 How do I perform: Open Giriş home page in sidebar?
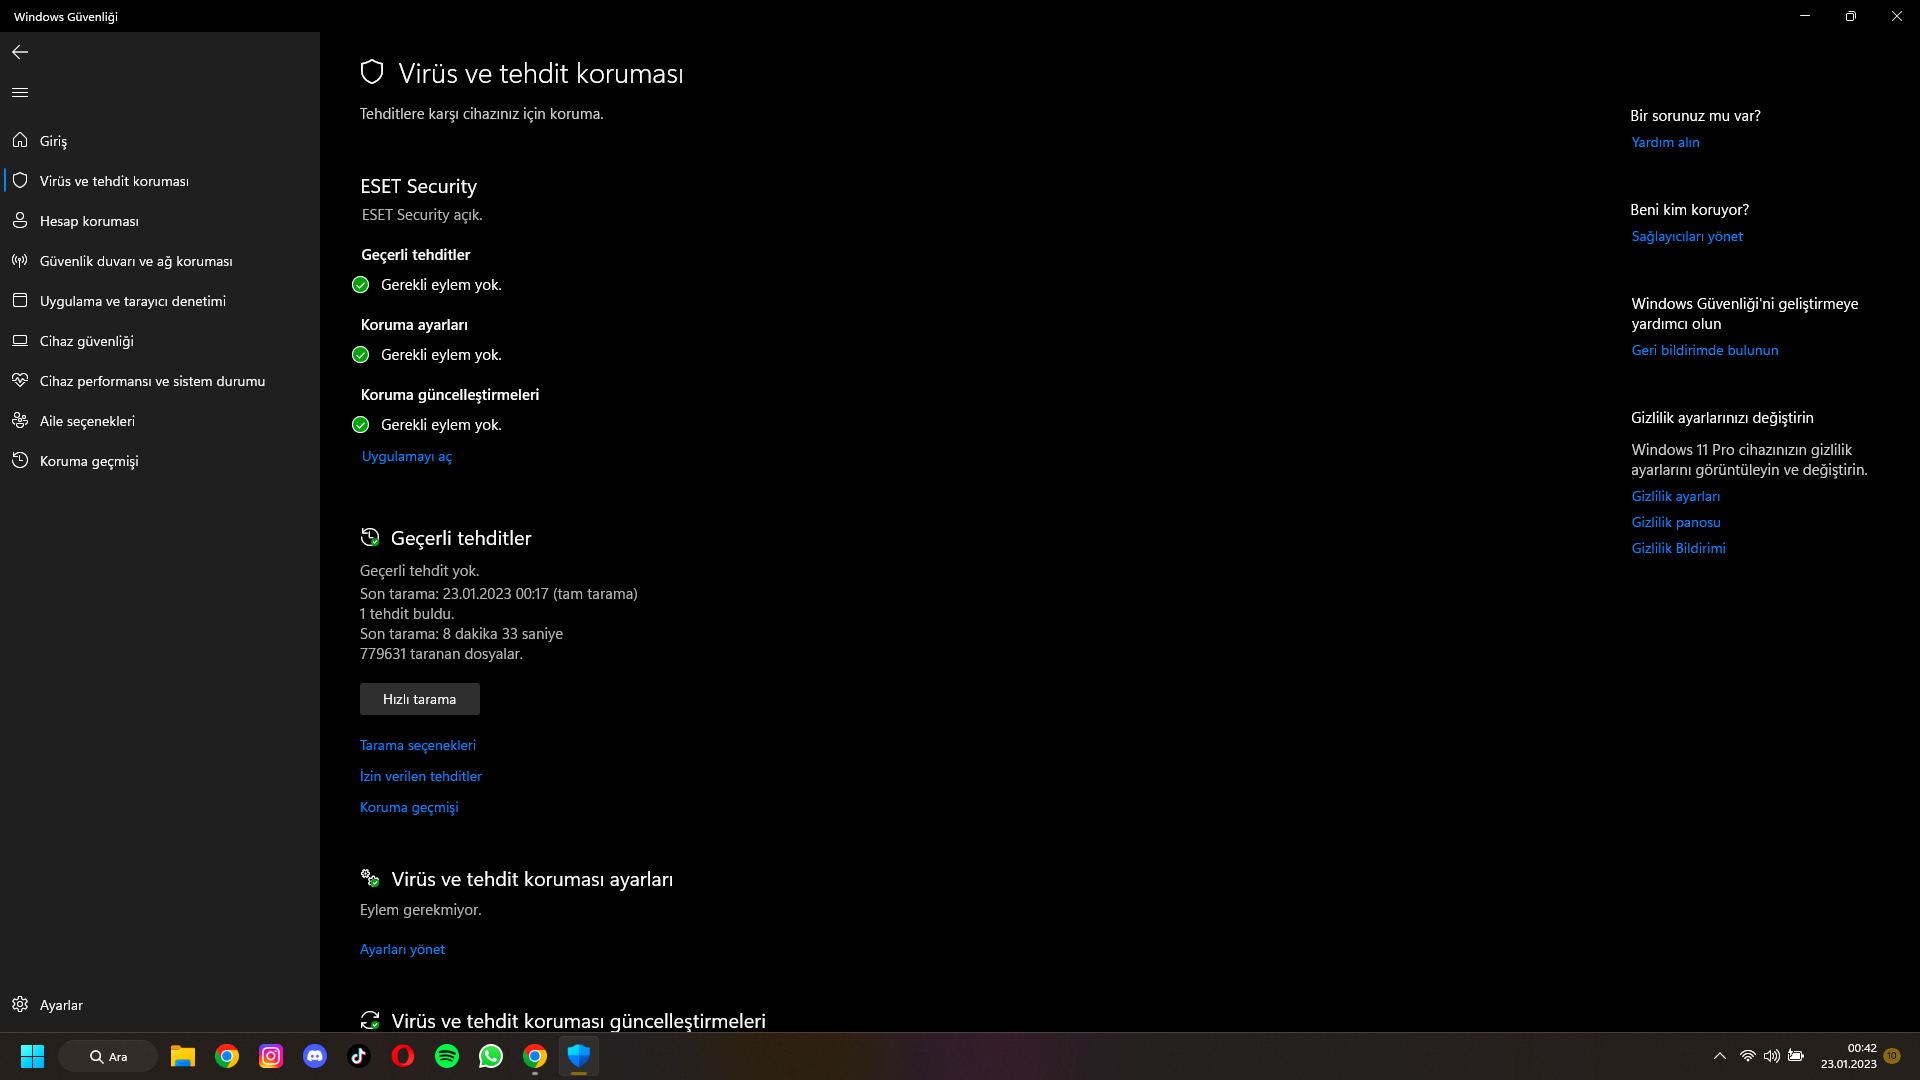[x=53, y=141]
